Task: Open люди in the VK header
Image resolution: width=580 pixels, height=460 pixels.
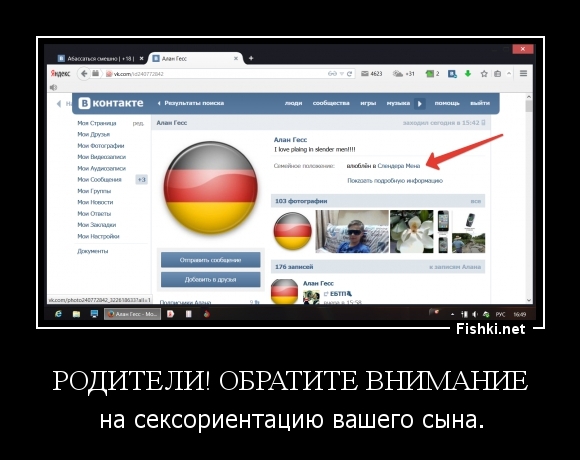Action: click(293, 103)
